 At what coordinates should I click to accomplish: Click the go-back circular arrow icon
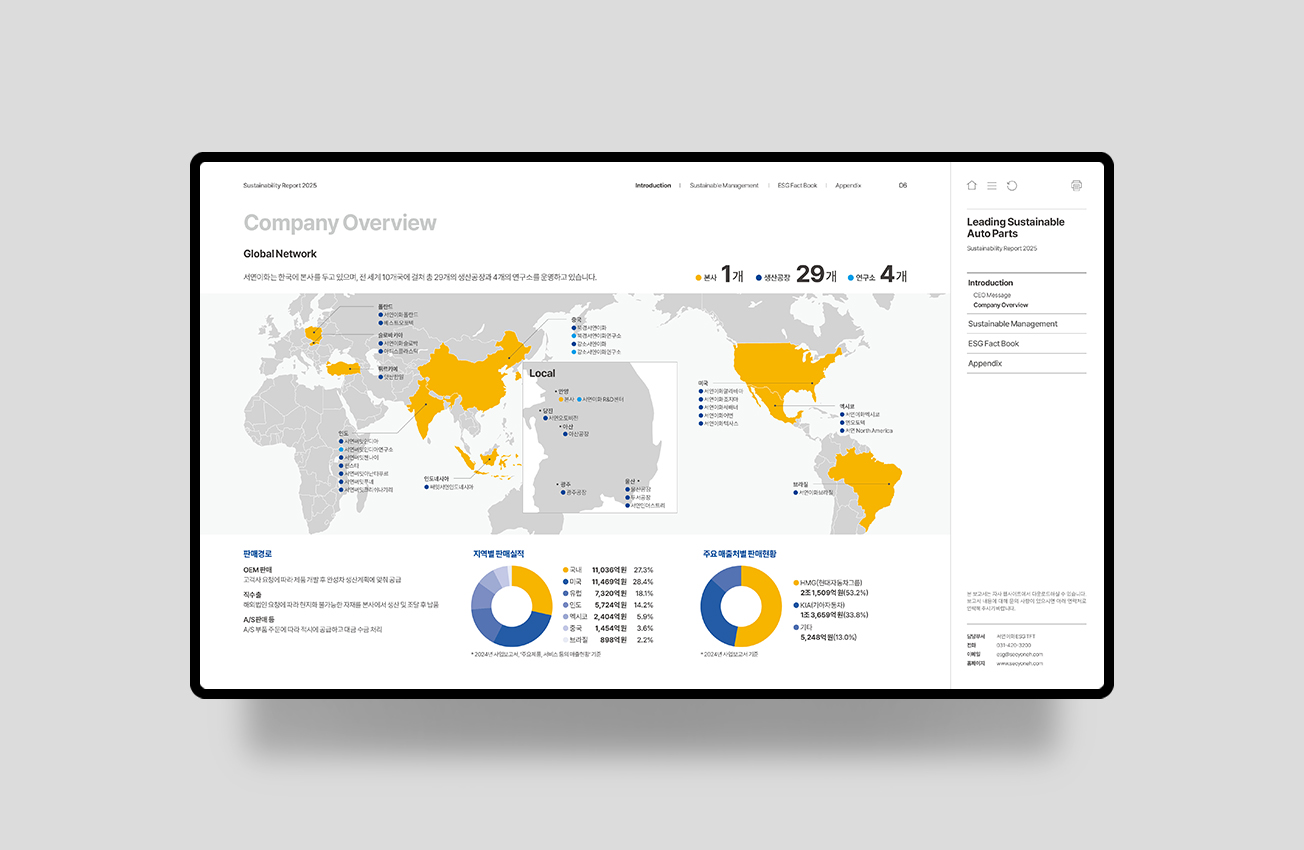click(x=1012, y=185)
